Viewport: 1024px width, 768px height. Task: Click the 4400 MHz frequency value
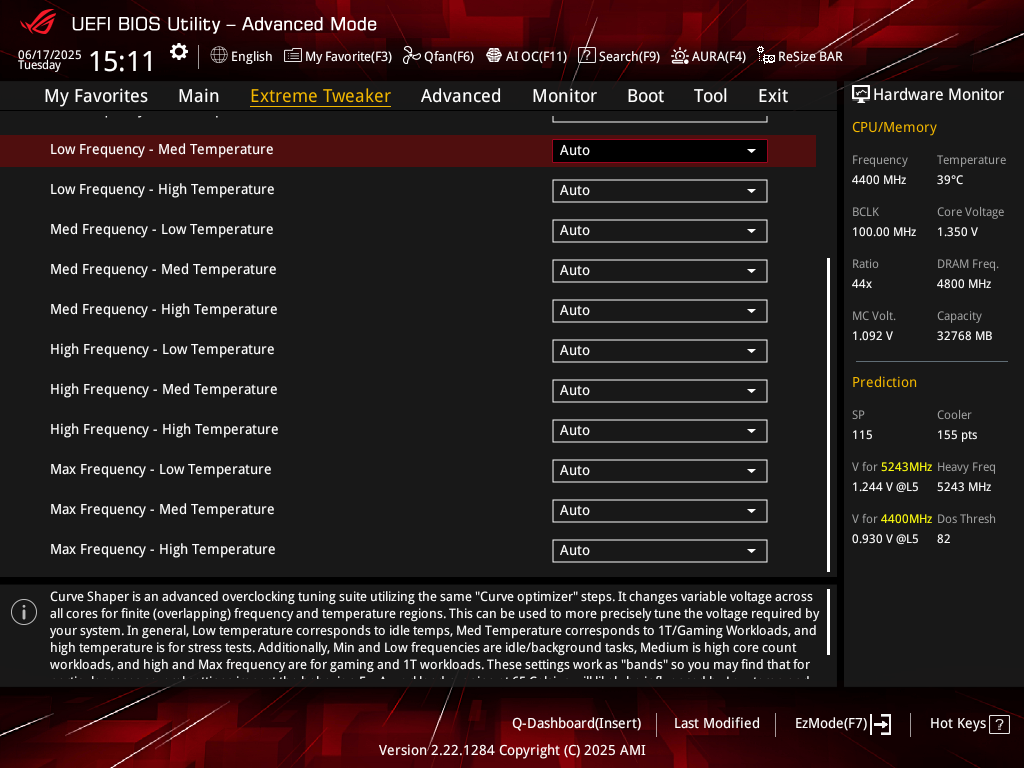(879, 180)
